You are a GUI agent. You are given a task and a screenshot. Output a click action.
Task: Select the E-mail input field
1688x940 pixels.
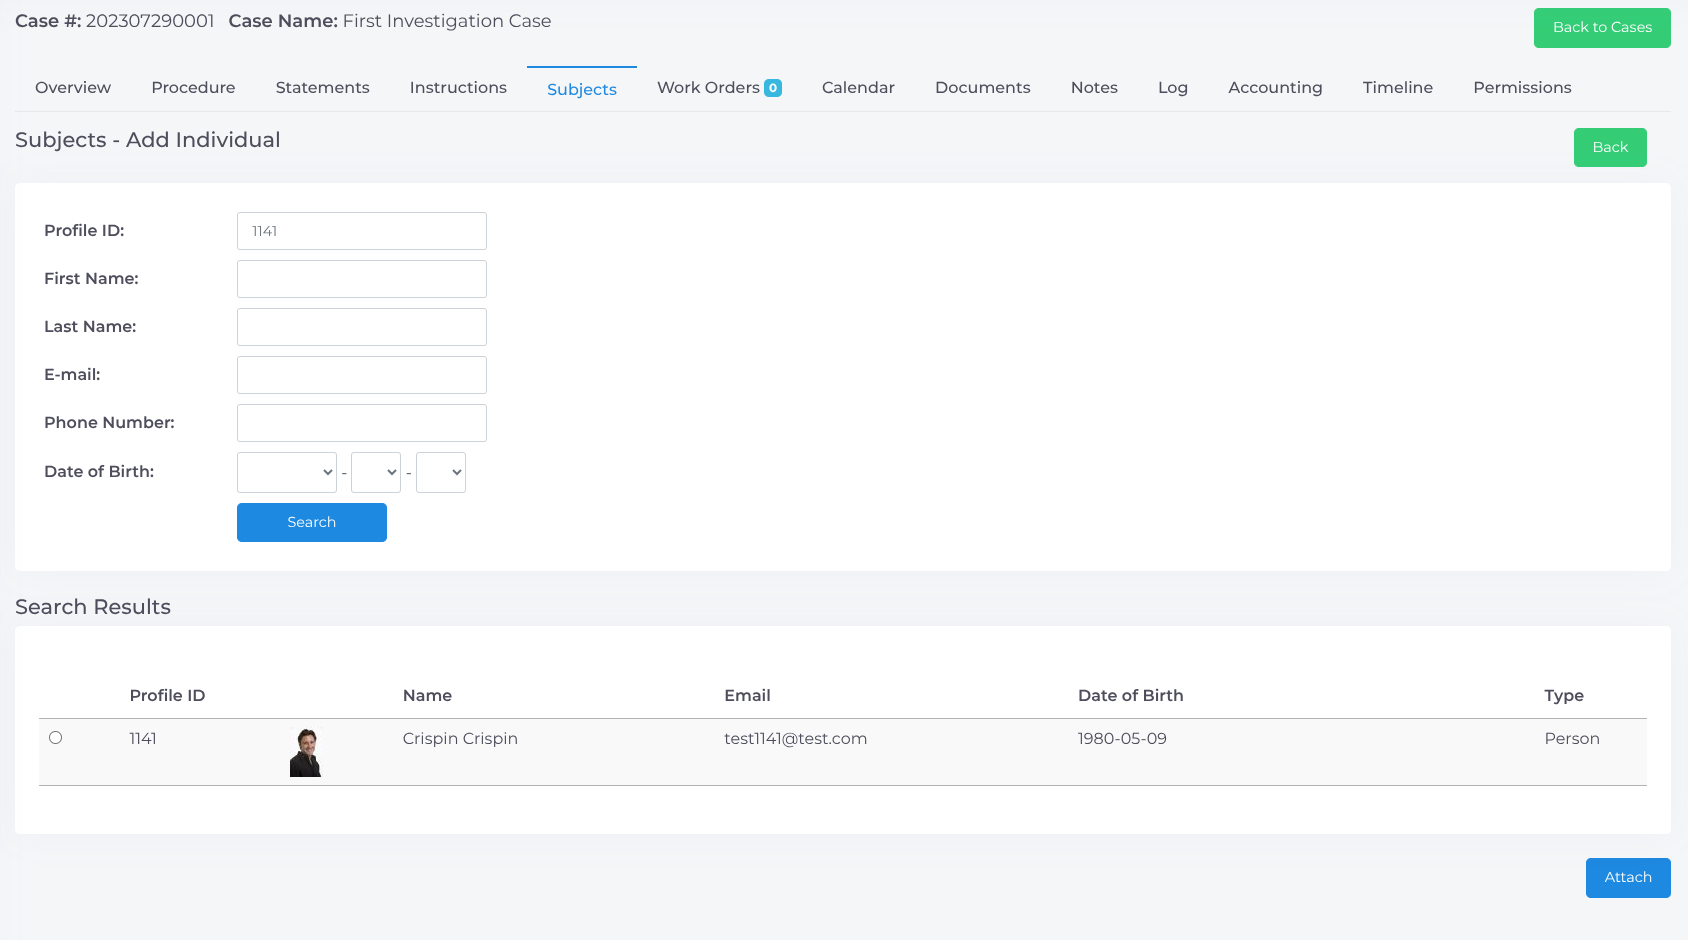(362, 375)
